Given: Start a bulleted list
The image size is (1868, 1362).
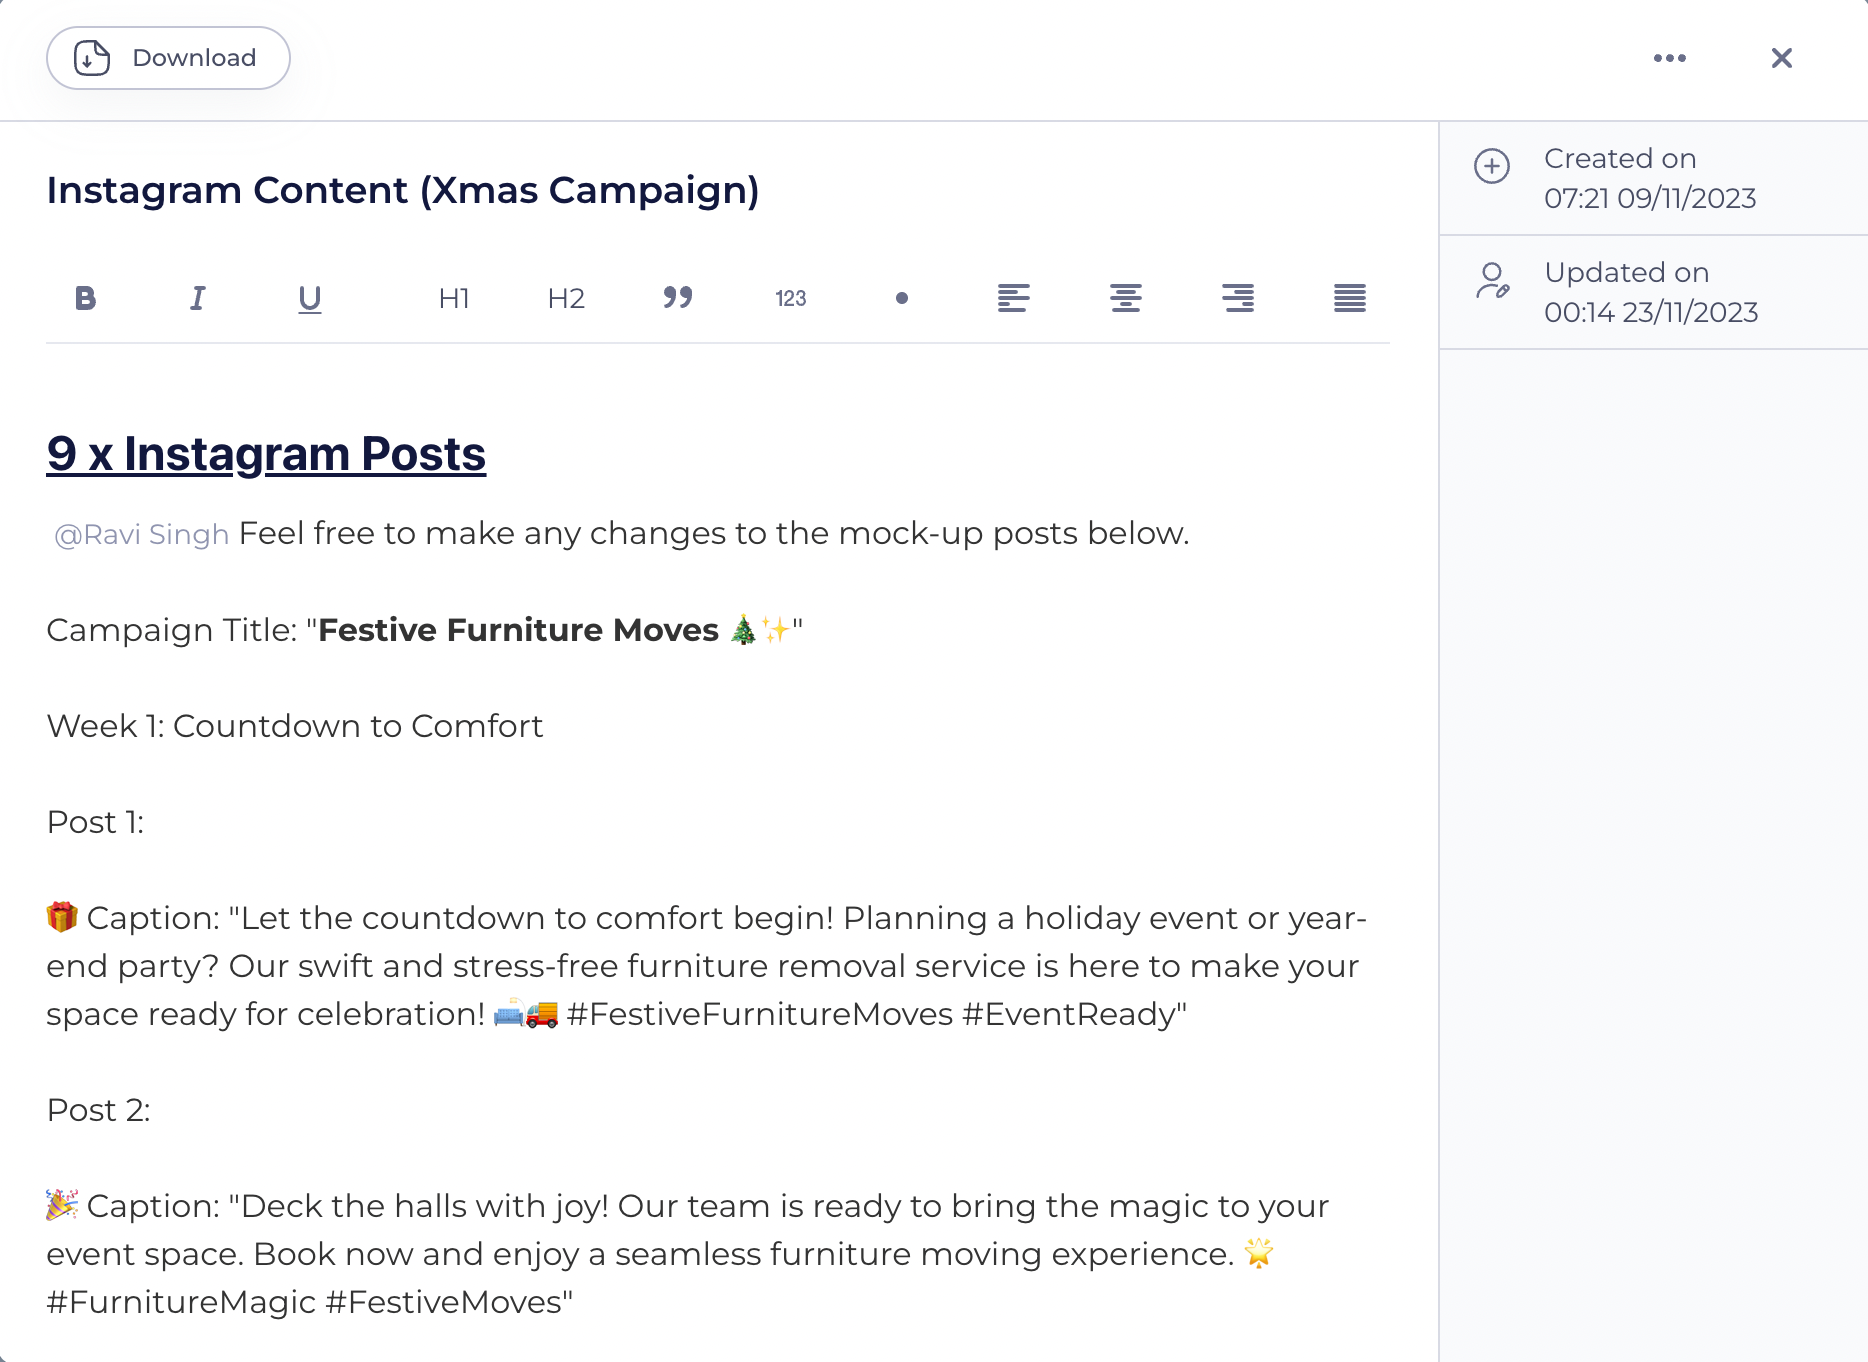Looking at the screenshot, I should (902, 298).
